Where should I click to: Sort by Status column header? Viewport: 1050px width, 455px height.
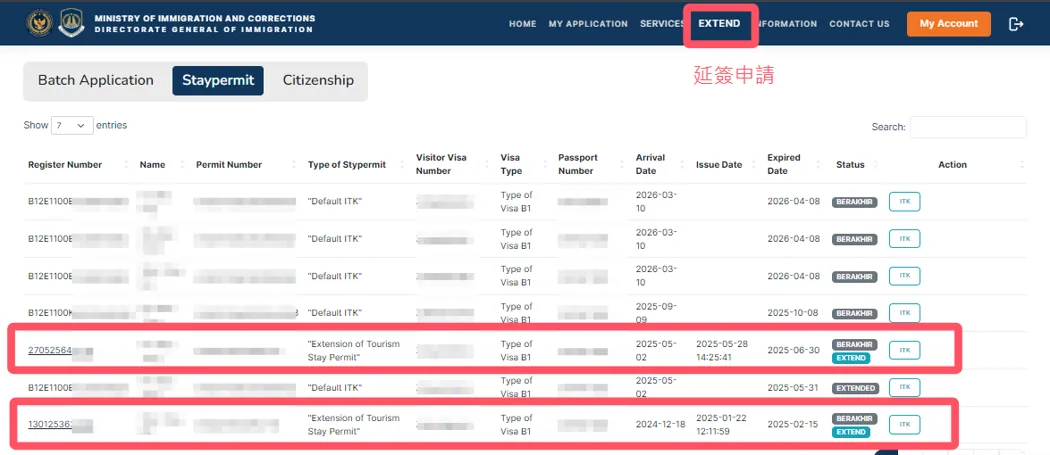(850, 165)
